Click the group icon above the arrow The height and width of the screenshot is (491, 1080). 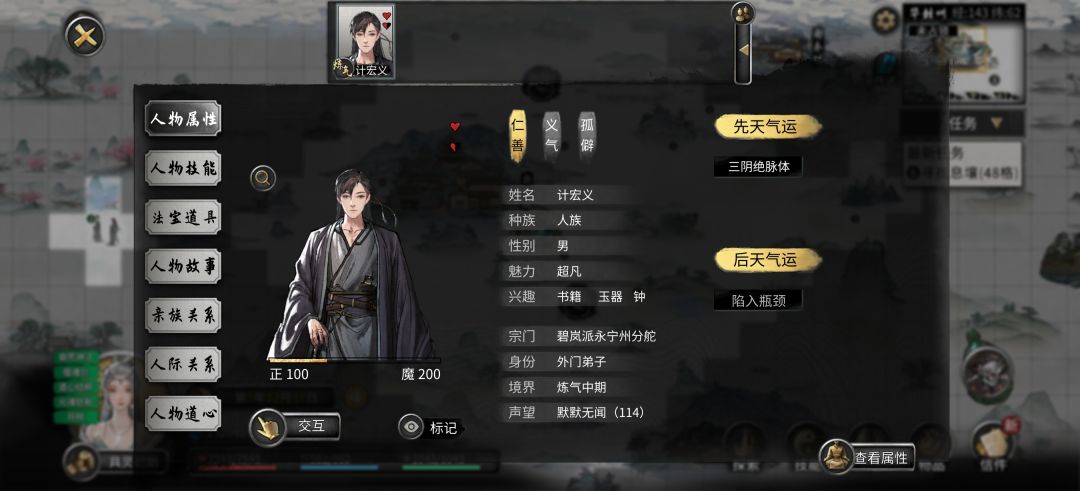(742, 12)
